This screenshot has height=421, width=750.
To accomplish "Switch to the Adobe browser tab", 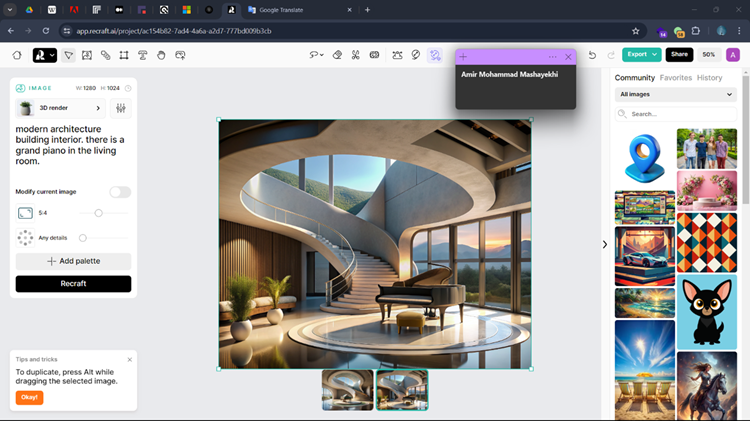I will coord(74,10).
